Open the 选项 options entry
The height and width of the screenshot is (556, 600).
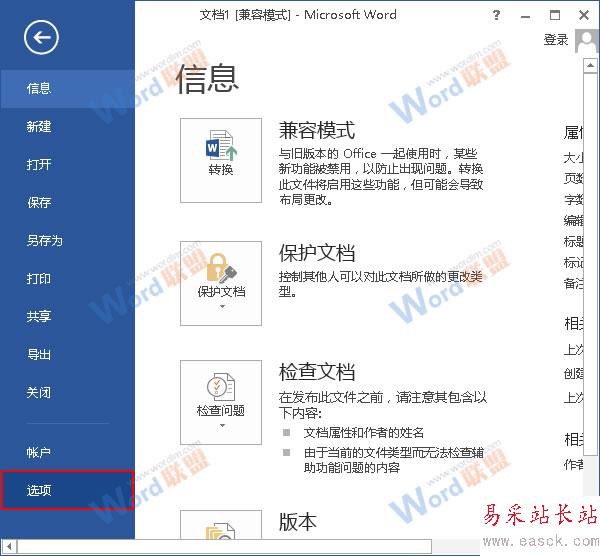[67, 490]
